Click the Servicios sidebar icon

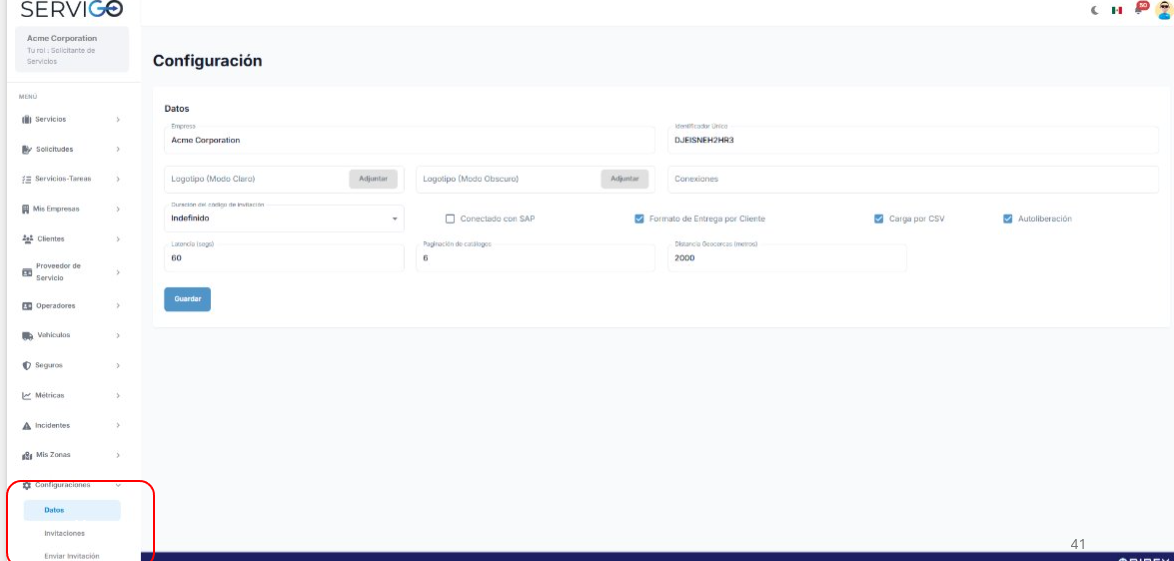[x=27, y=119]
